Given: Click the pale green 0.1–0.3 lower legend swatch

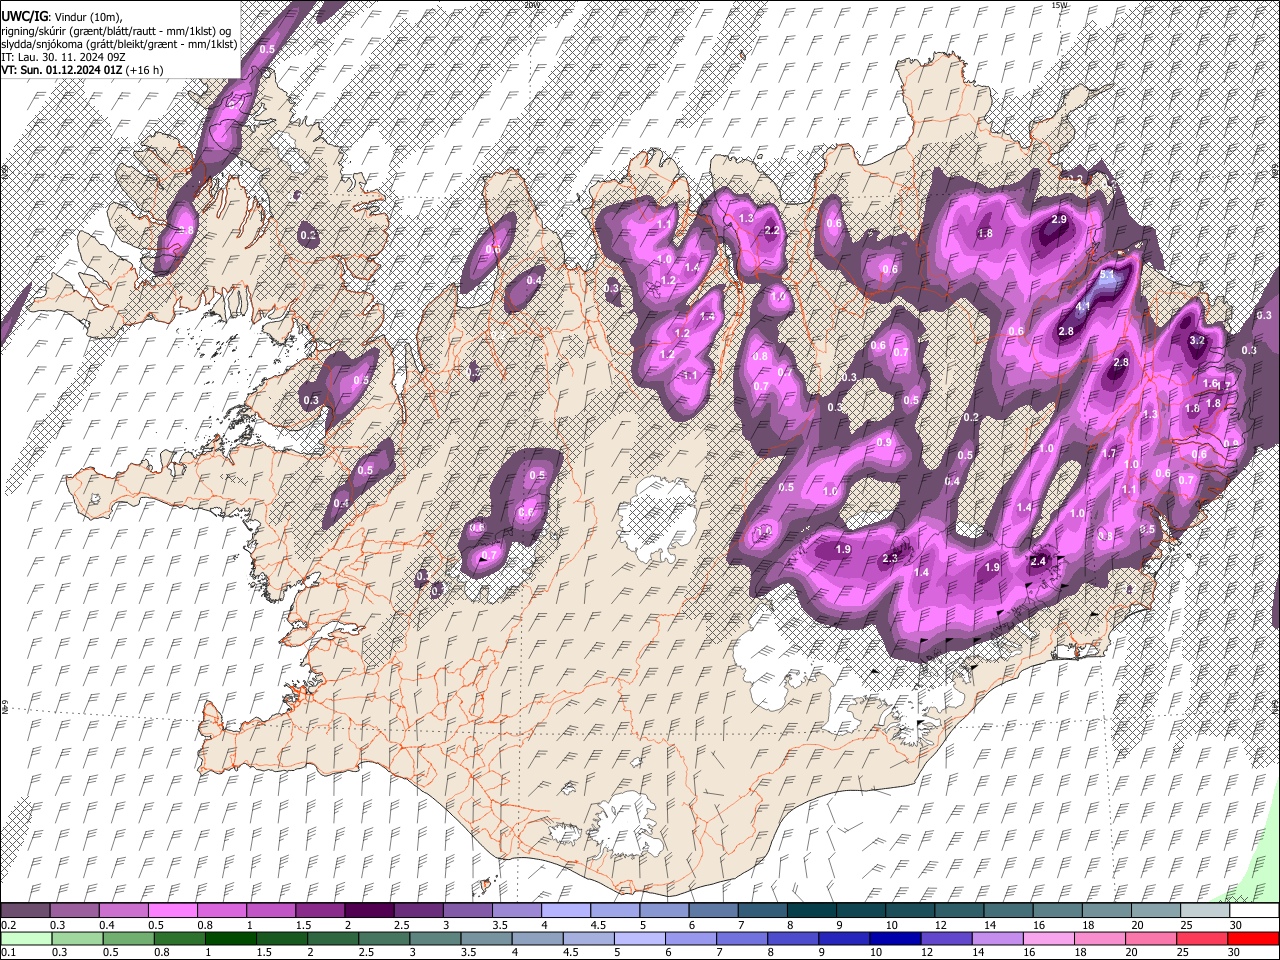Looking at the screenshot, I should click(x=26, y=938).
